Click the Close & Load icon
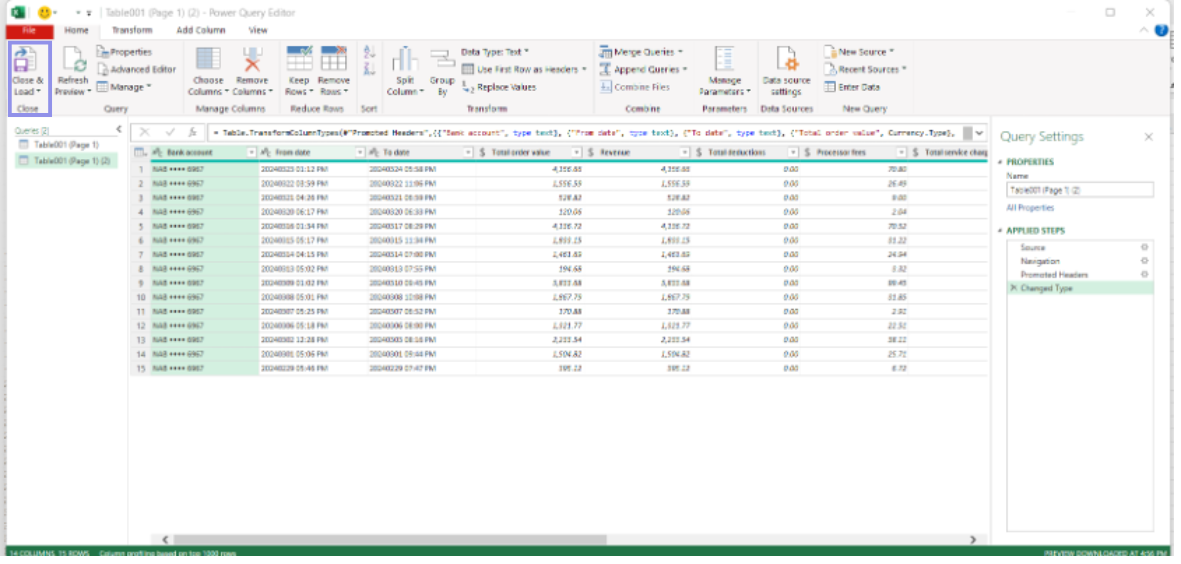 tap(25, 59)
